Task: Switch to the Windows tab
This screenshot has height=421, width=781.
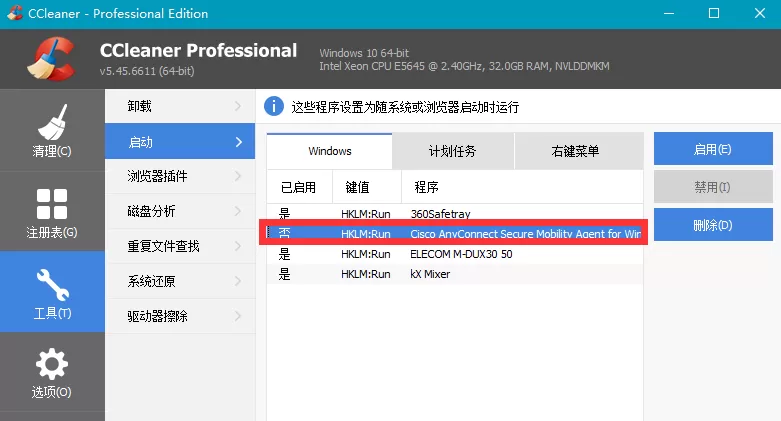Action: [x=330, y=151]
